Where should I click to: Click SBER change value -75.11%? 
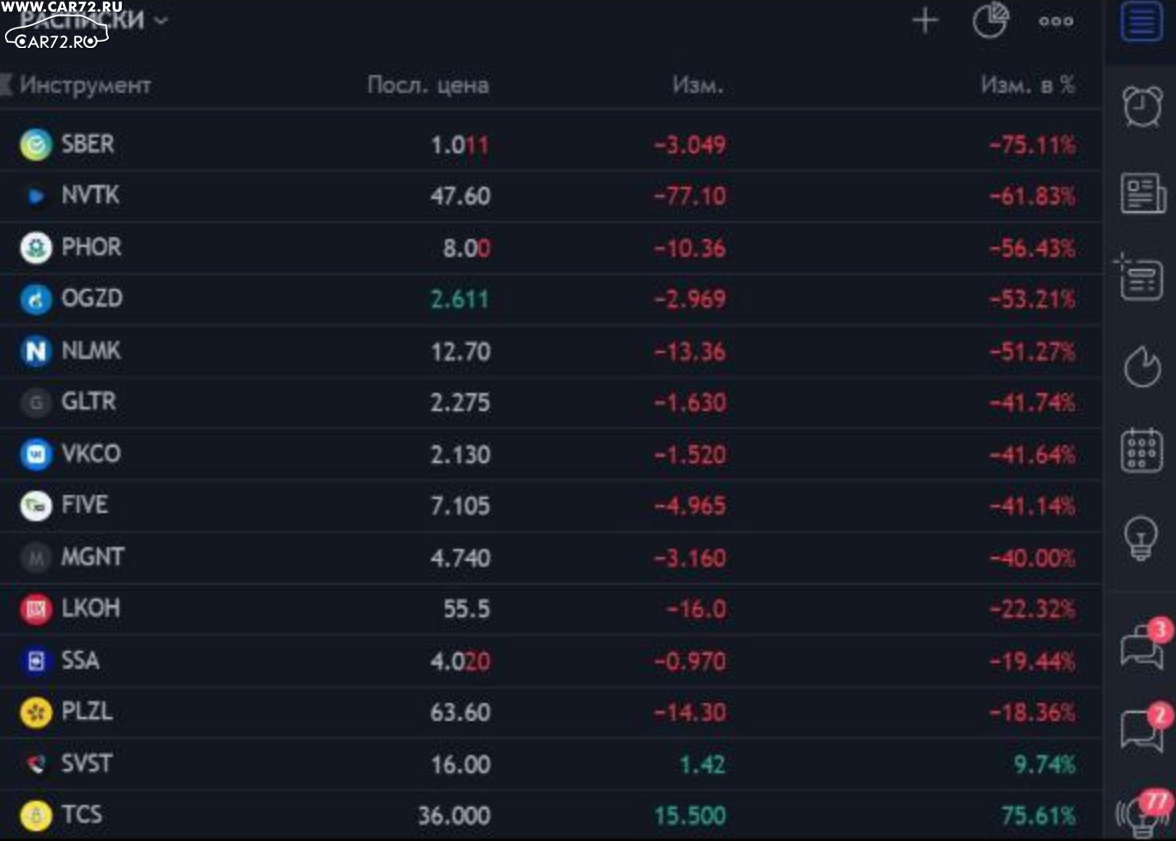[x=1032, y=145]
